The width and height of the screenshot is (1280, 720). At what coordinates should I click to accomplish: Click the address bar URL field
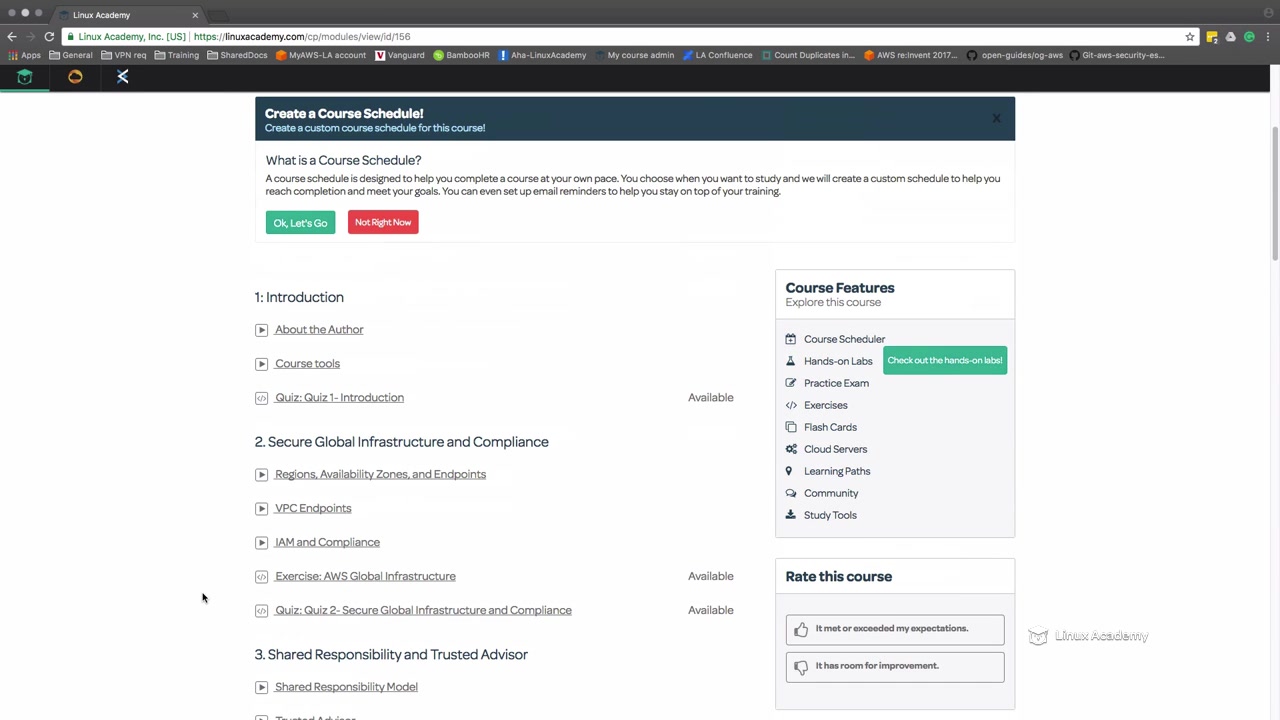pyautogui.click(x=630, y=37)
